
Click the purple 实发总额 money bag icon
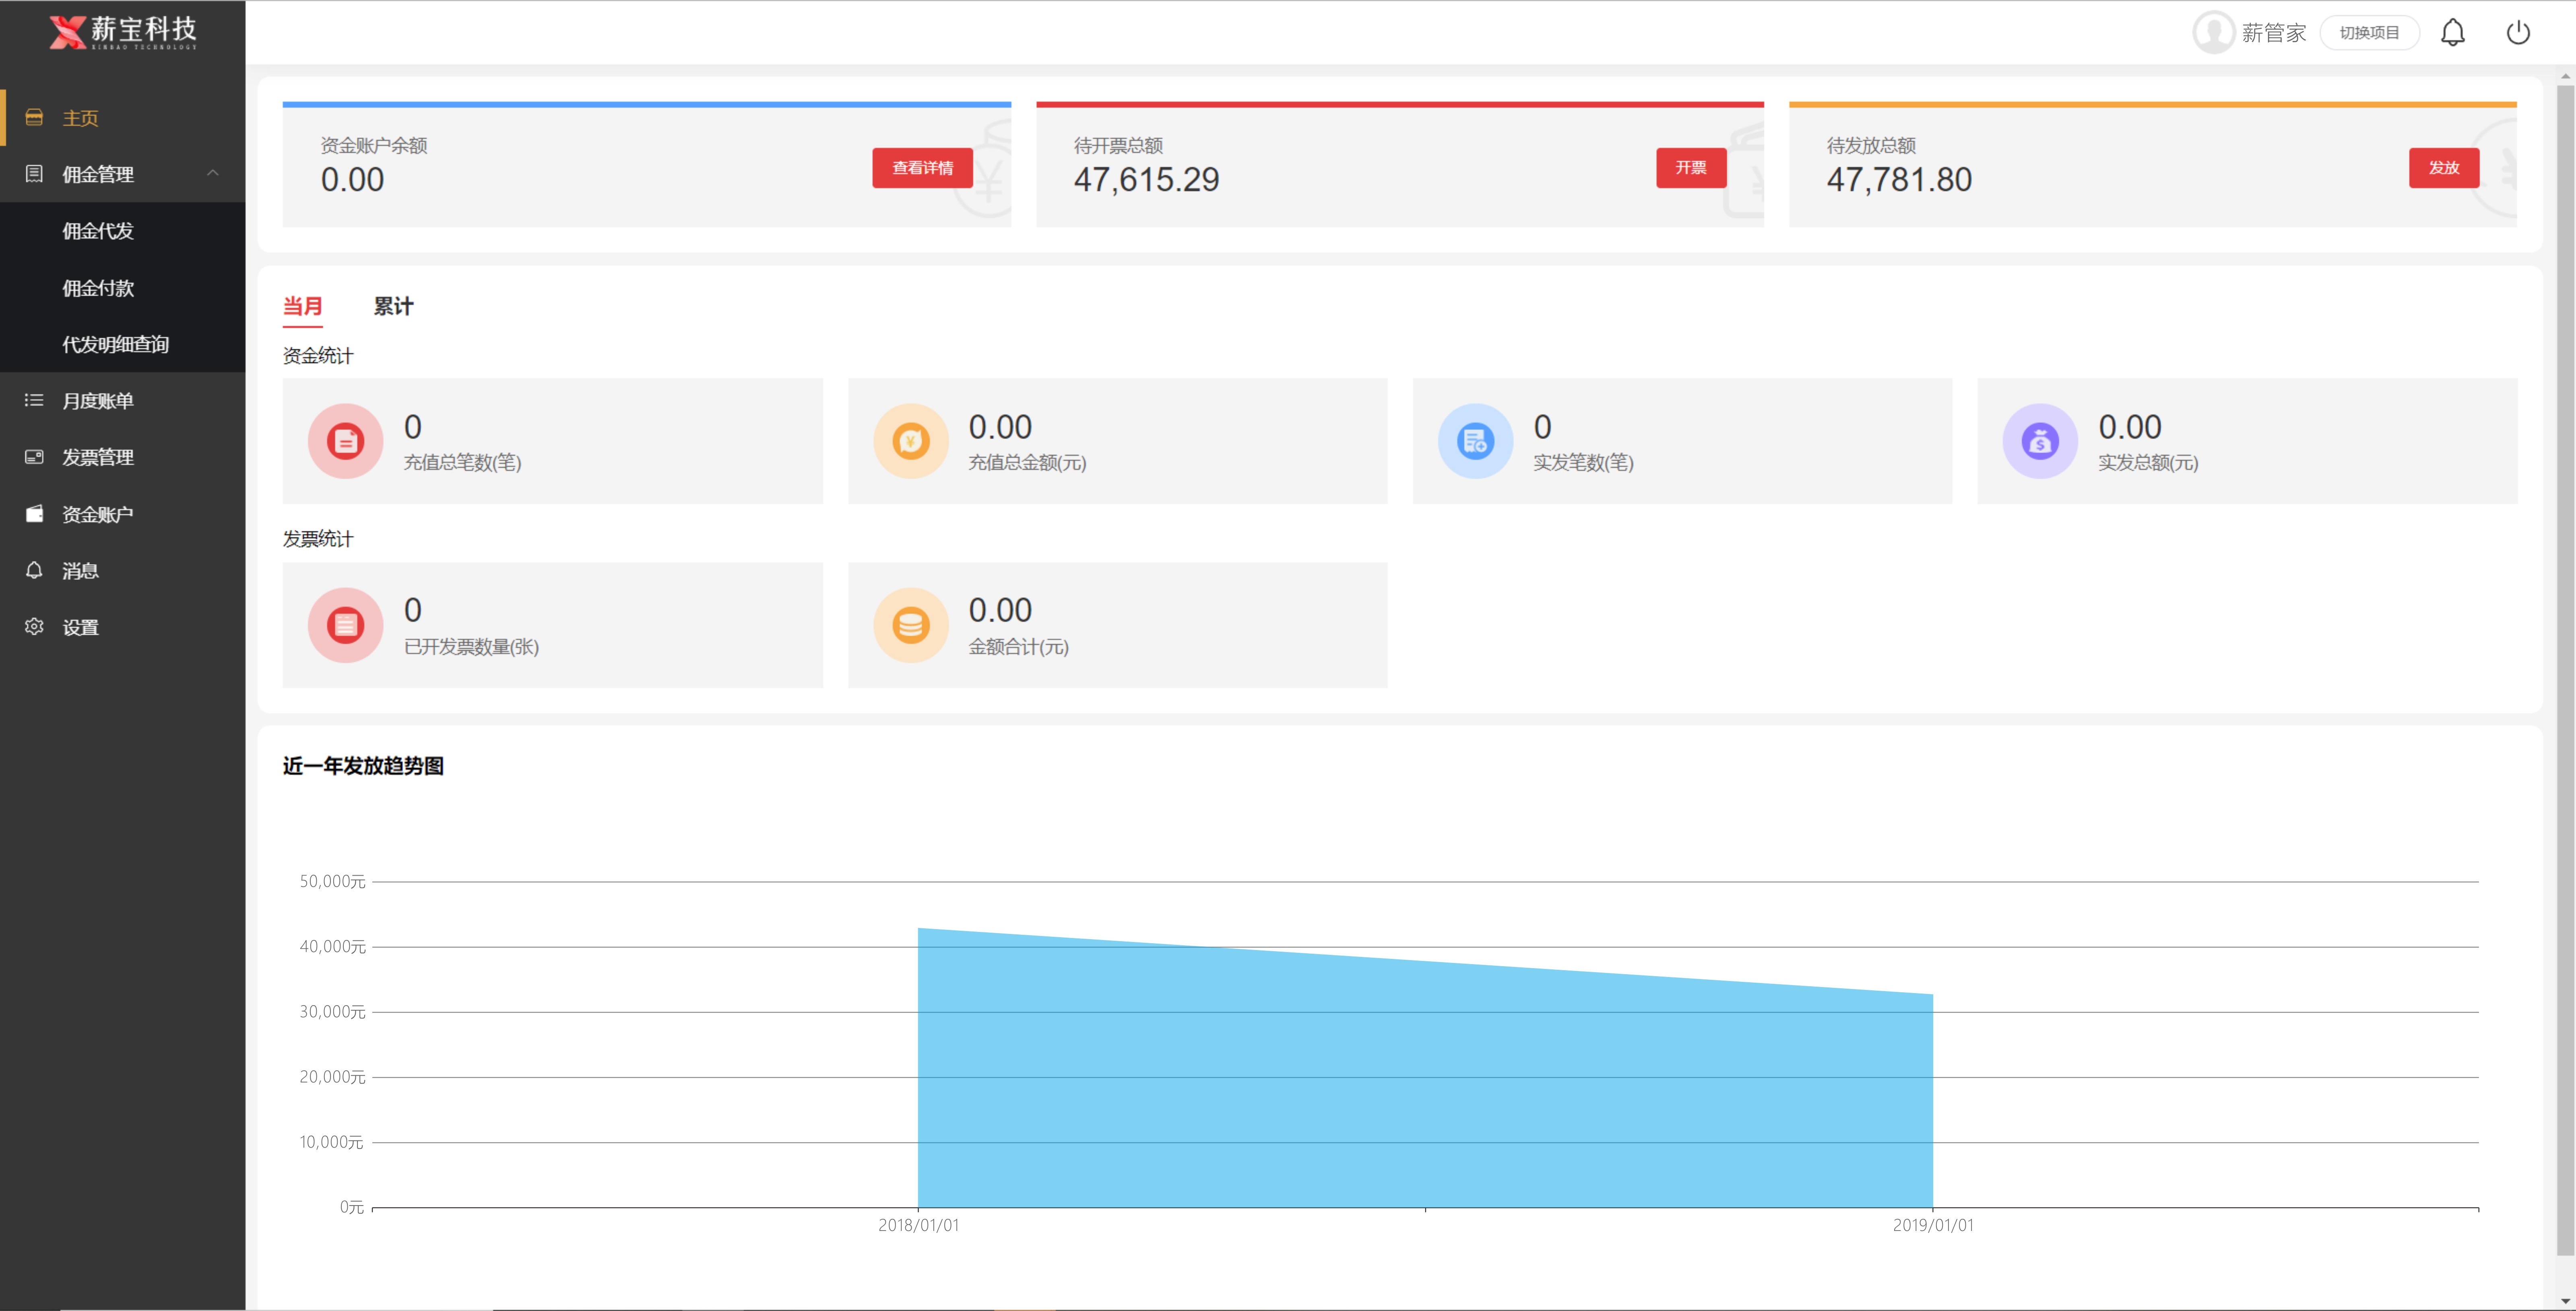pos(2040,441)
